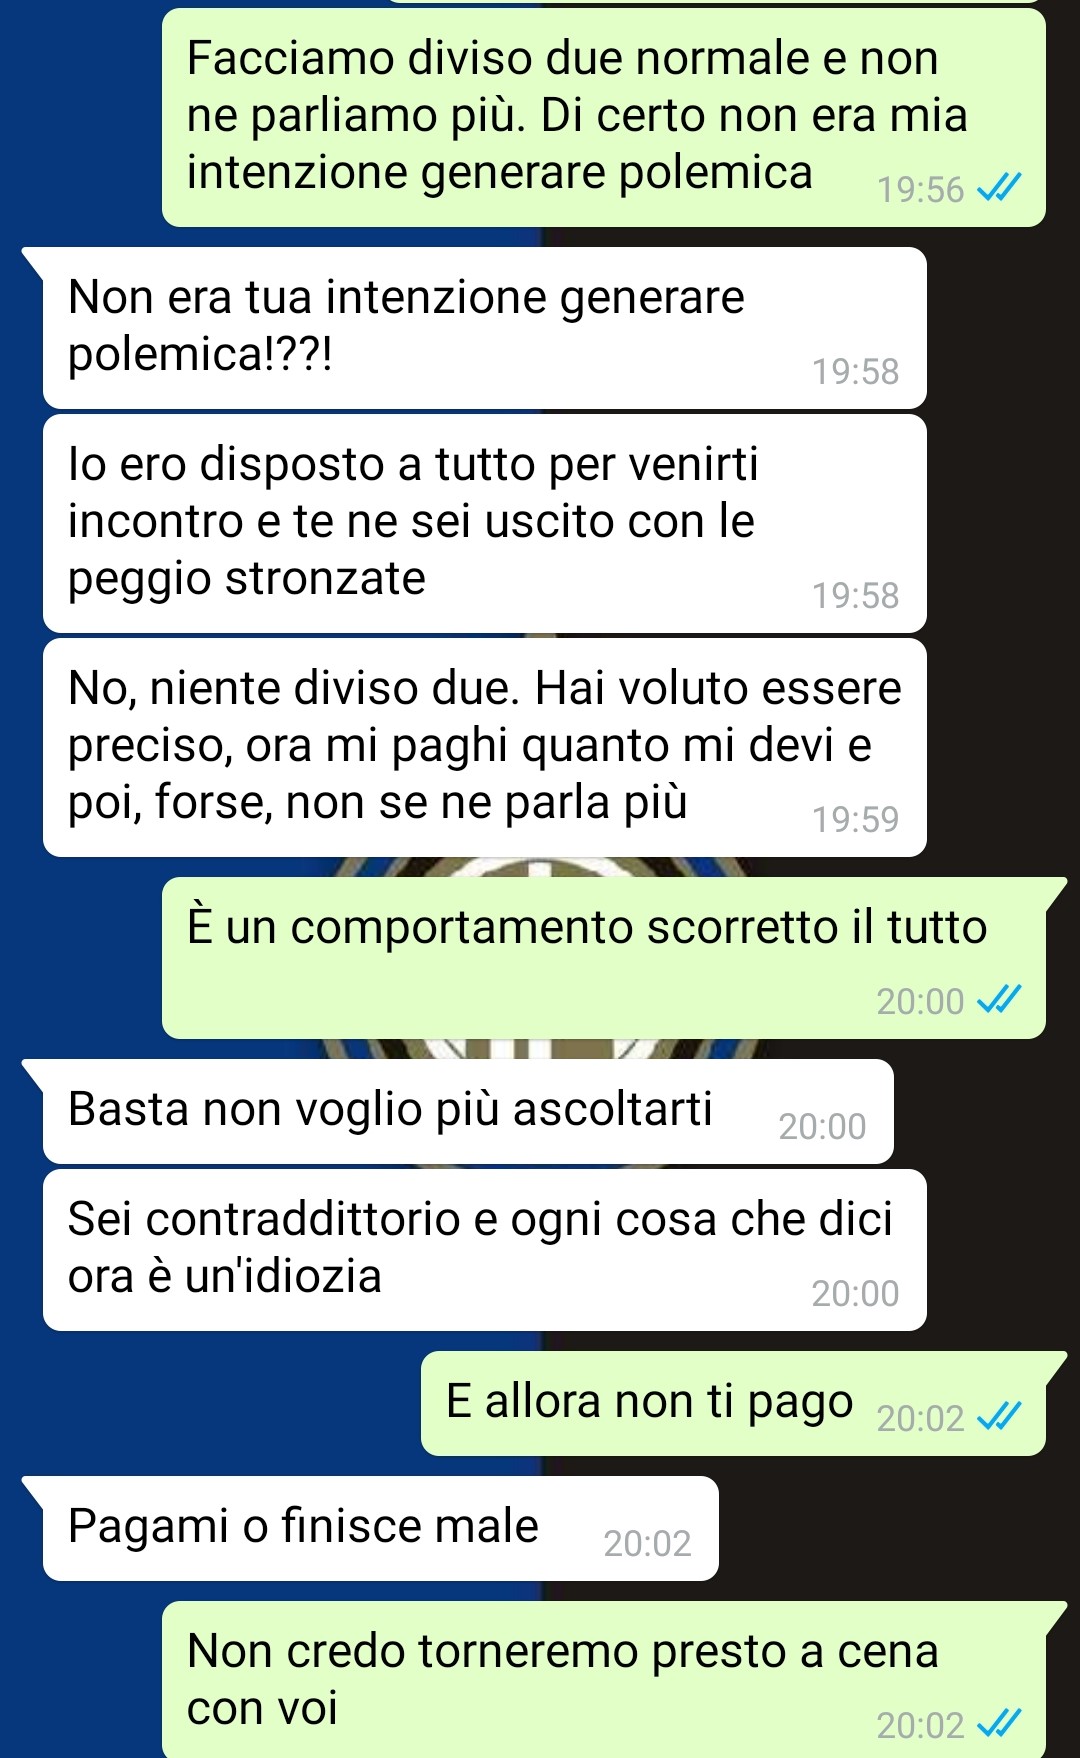Tap checkmarks on 'Non credo torneremo' message
Screen dimensions: 1080x1758
[x=998, y=1723]
